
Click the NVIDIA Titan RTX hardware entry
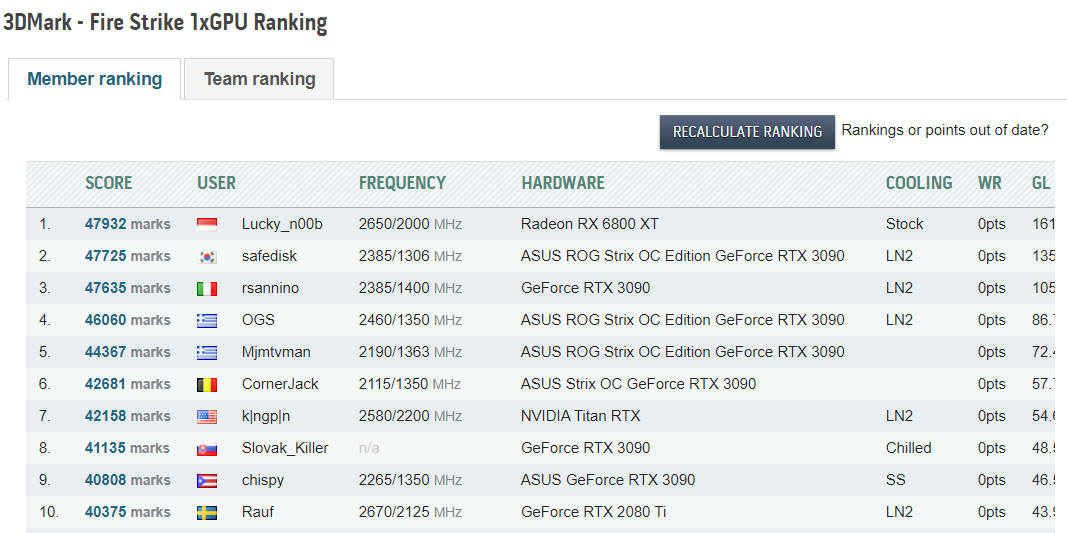[580, 416]
